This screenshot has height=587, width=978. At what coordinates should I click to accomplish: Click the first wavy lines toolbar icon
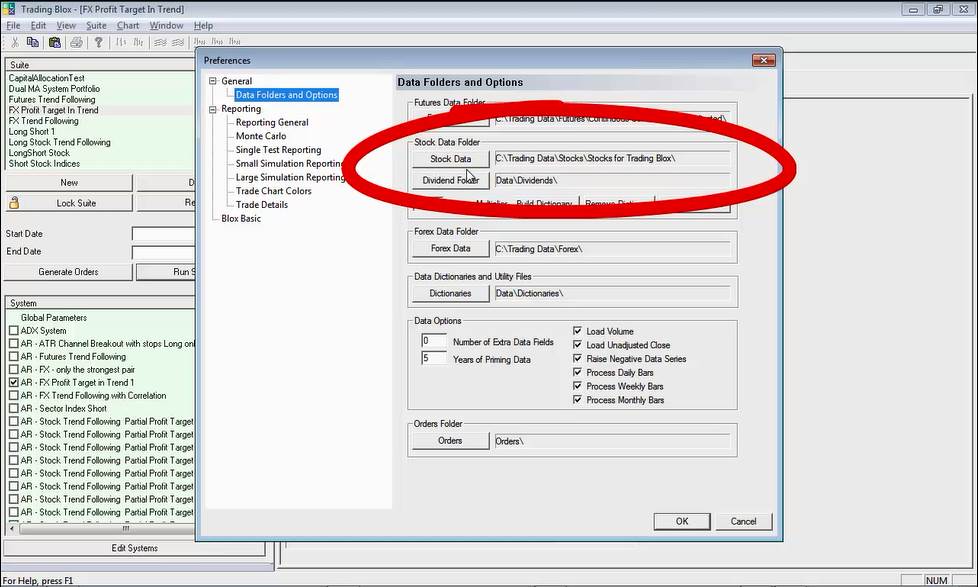click(160, 42)
